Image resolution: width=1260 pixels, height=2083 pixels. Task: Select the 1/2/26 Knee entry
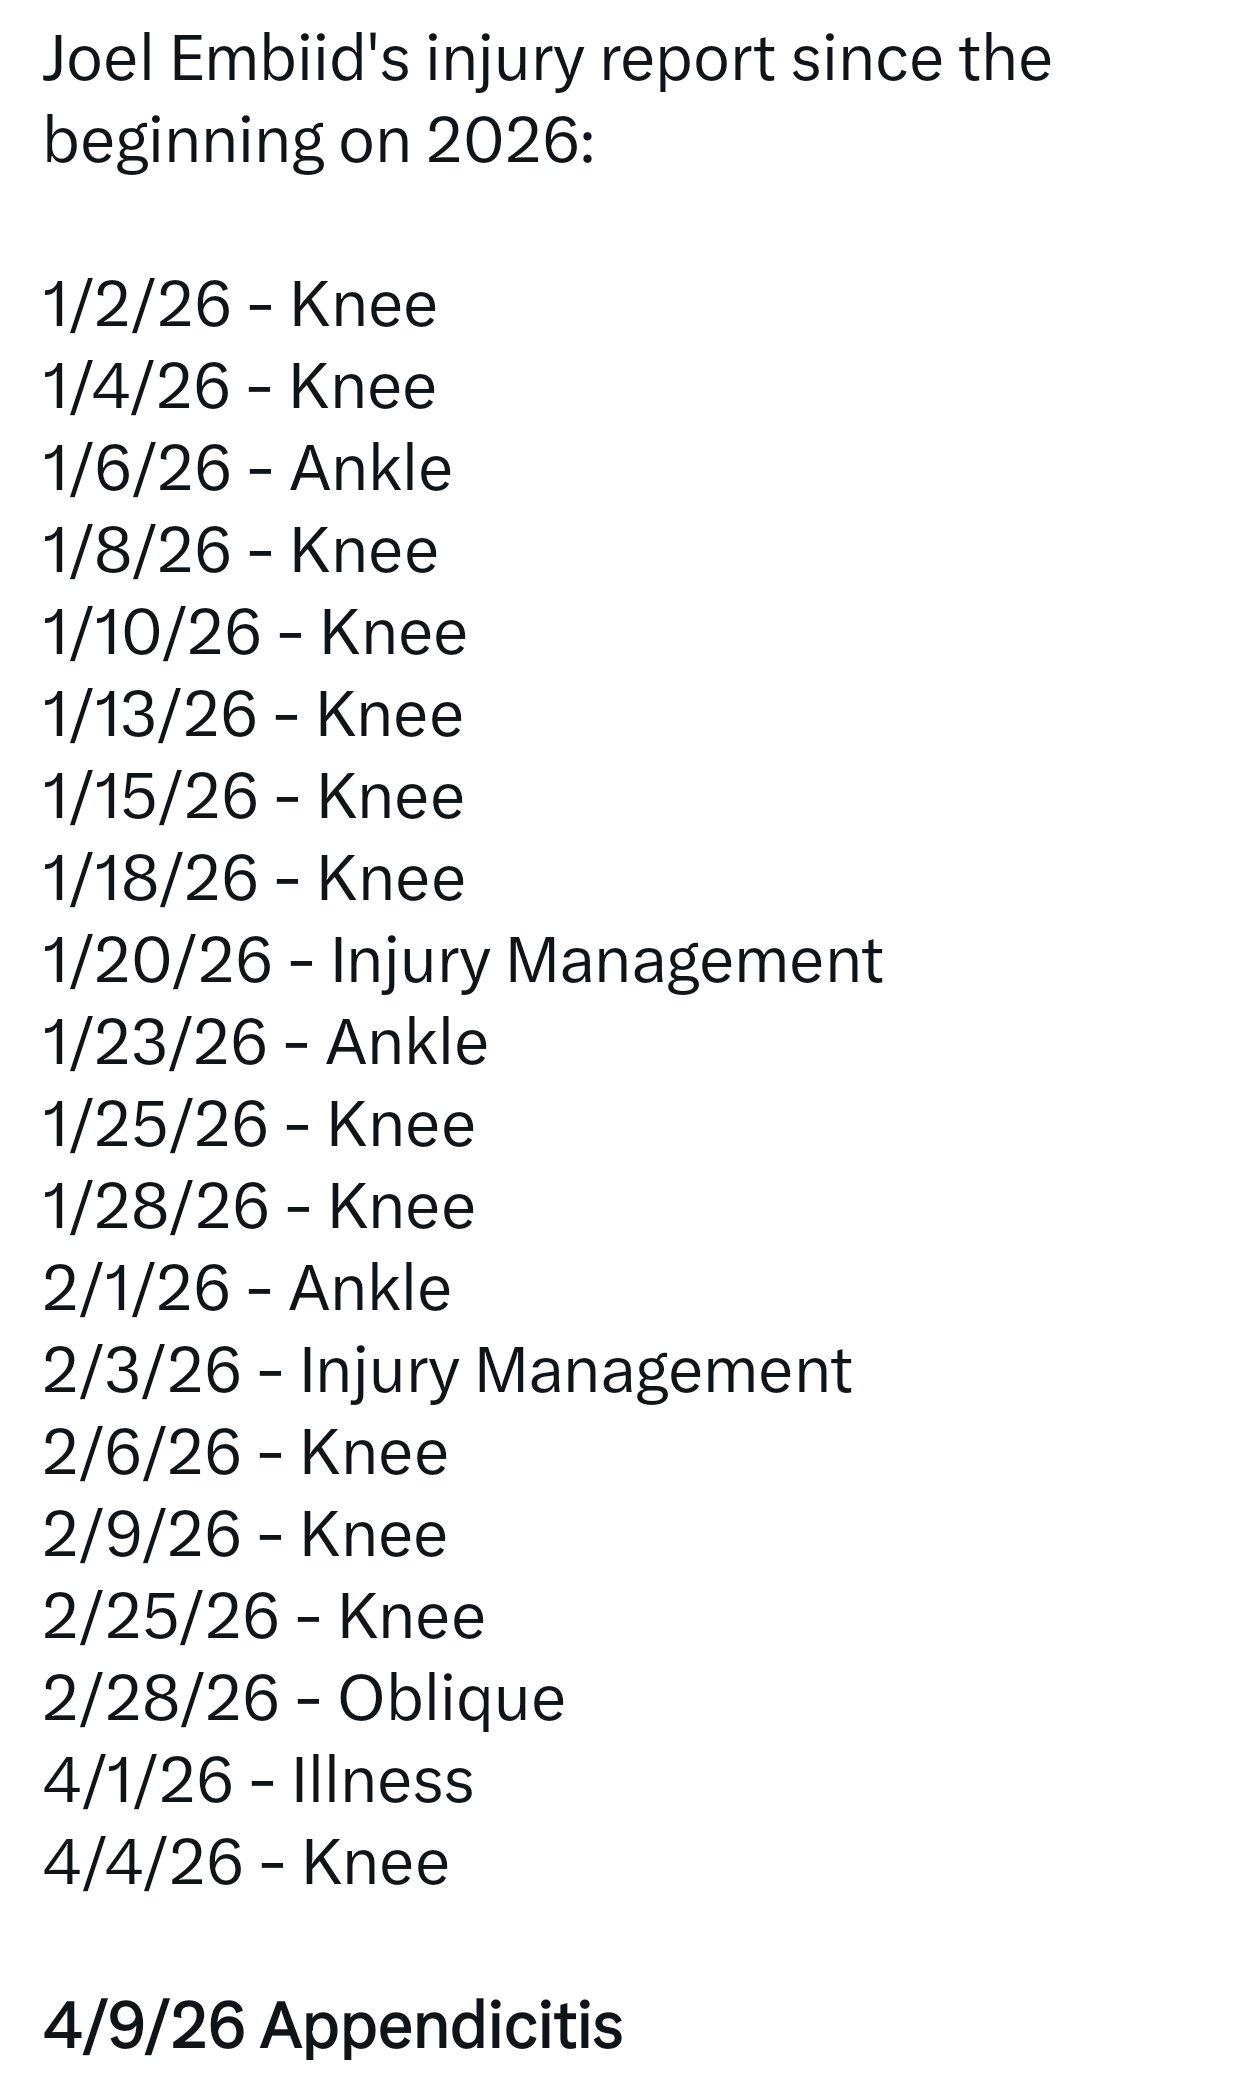click(x=240, y=304)
